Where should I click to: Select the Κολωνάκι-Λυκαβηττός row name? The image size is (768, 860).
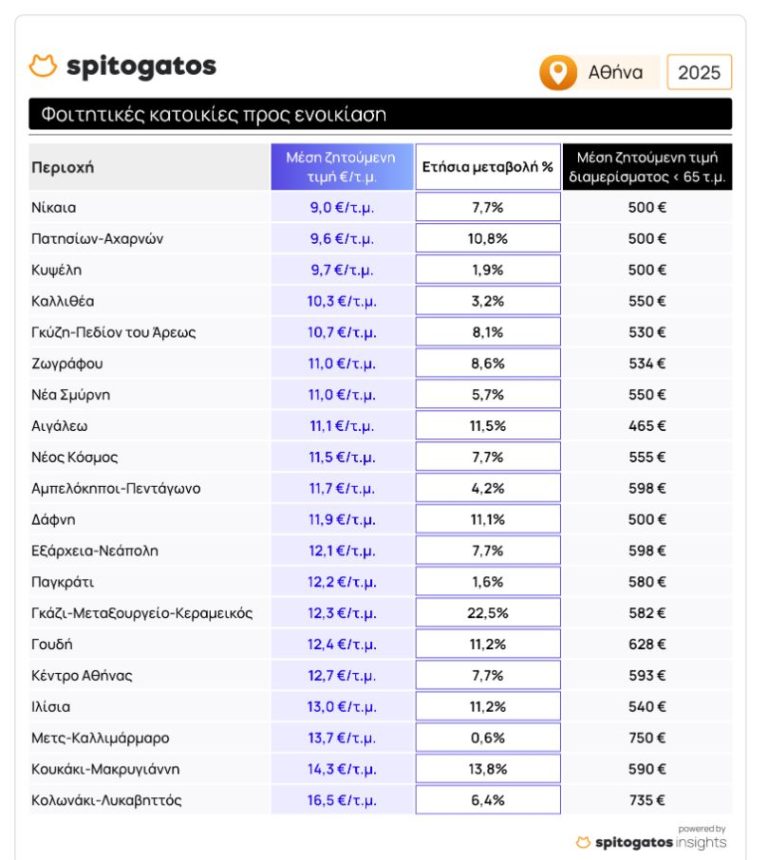click(x=106, y=800)
